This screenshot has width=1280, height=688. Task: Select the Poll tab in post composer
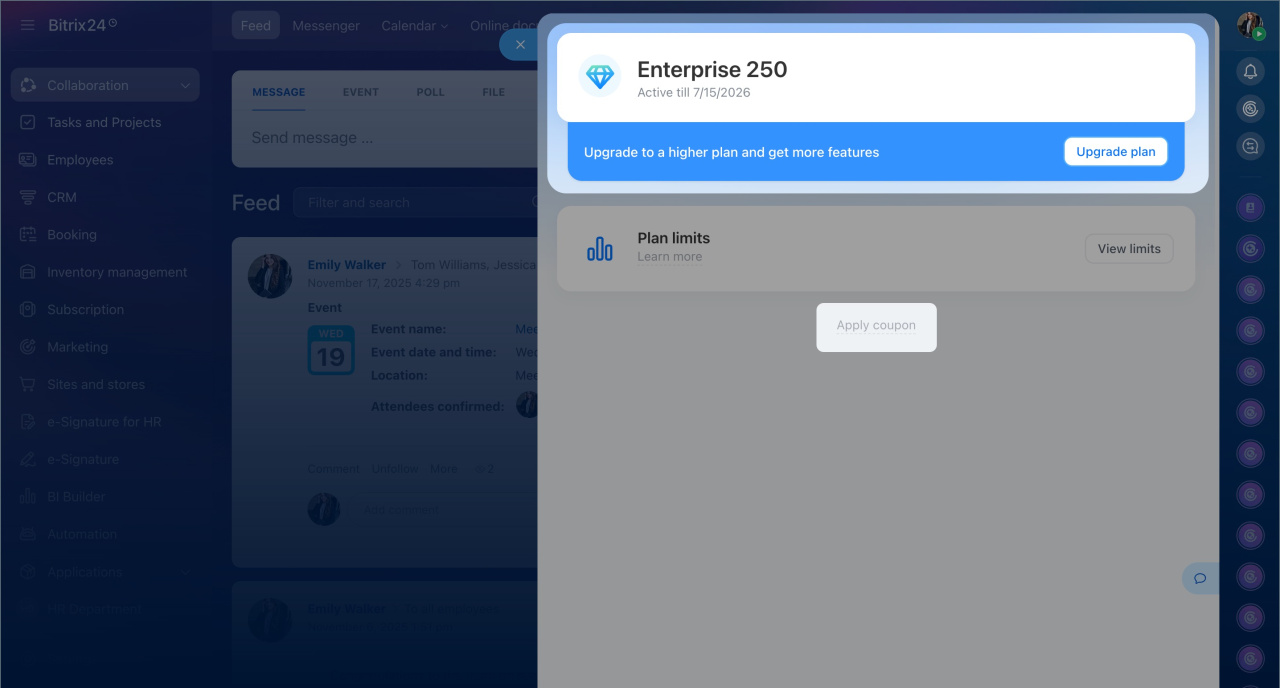[430, 92]
